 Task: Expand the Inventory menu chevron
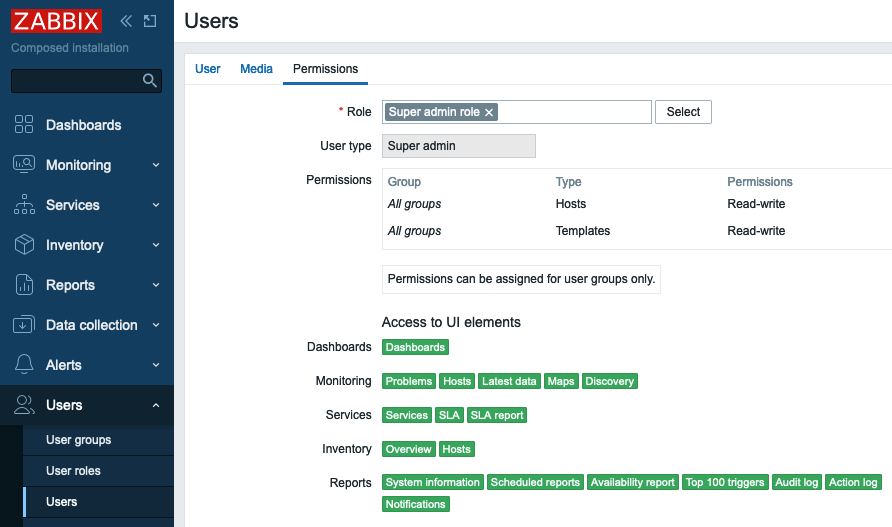[156, 245]
